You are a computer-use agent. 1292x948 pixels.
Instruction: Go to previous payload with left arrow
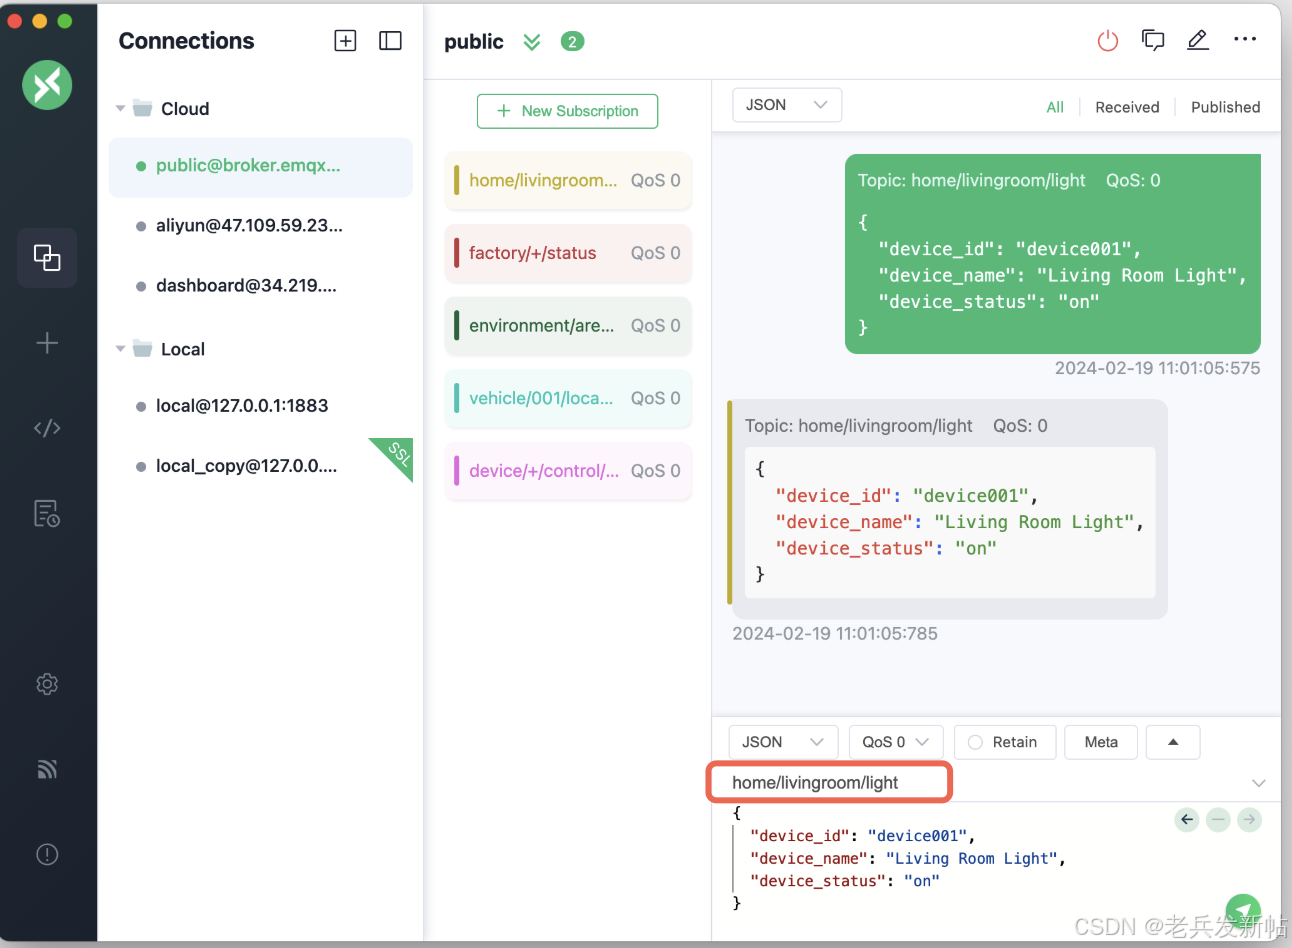1187,820
